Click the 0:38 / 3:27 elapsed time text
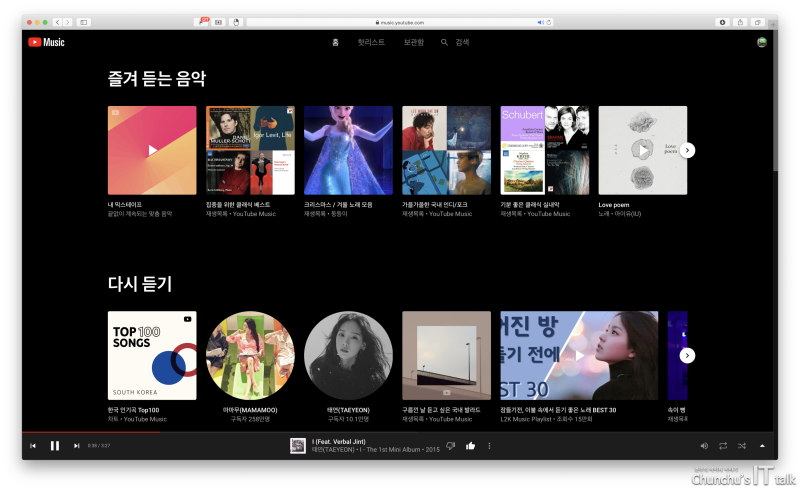Image resolution: width=800 pixels, height=489 pixels. (x=98, y=446)
